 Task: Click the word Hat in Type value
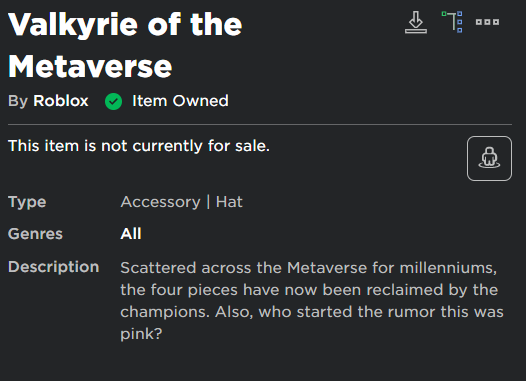click(229, 202)
